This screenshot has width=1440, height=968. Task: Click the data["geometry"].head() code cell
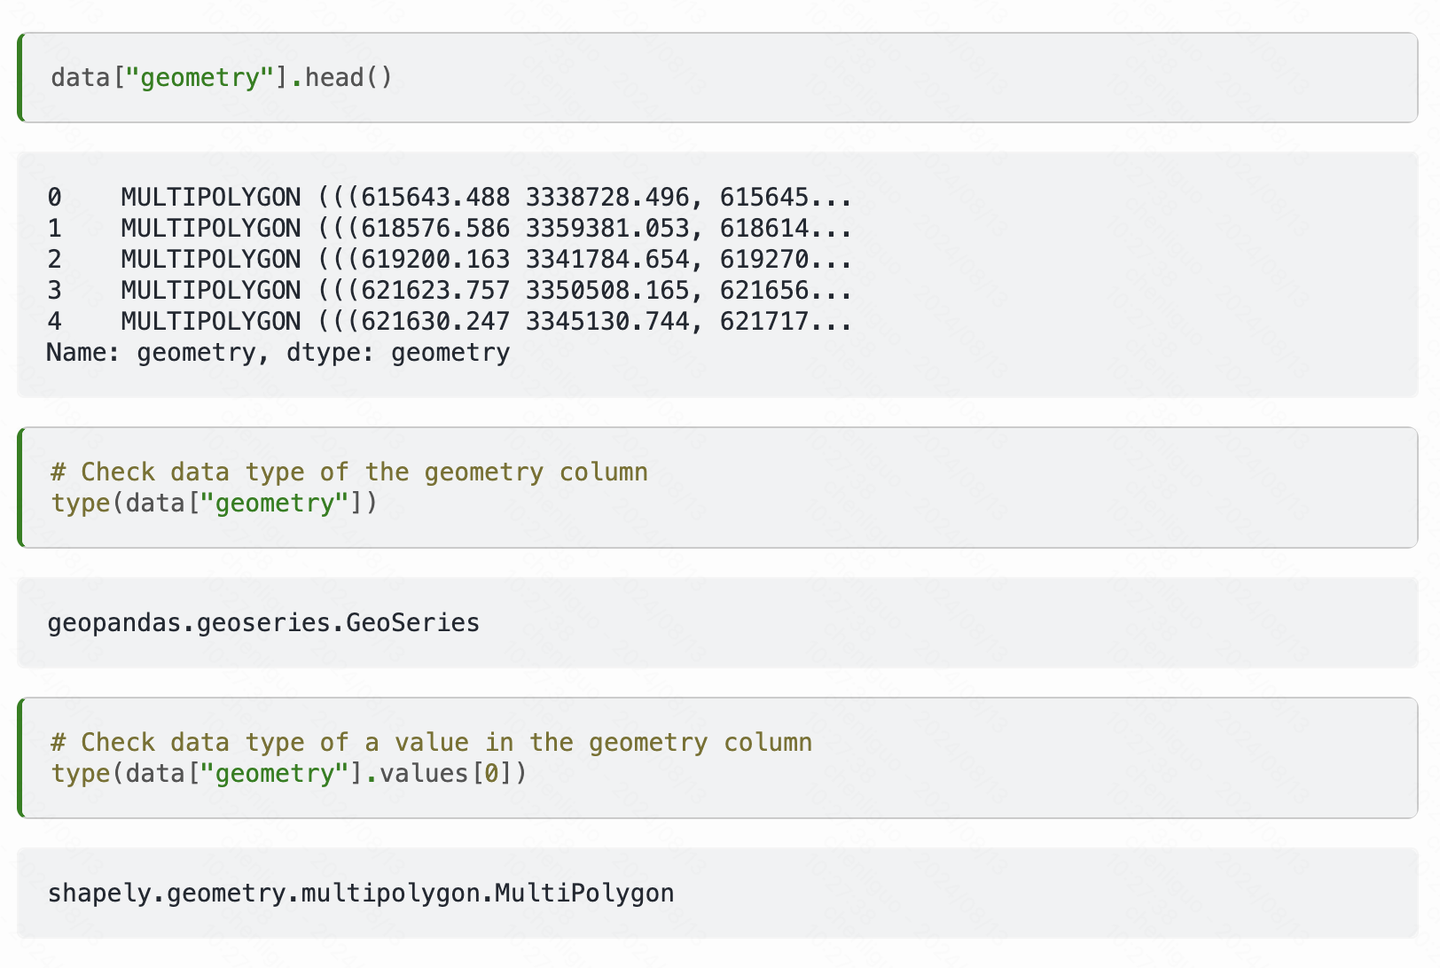220,77
